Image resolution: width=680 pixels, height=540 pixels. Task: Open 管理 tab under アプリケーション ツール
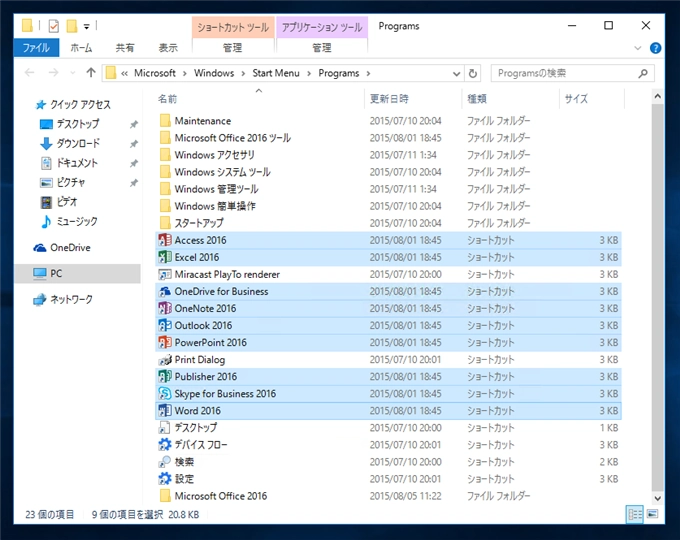(x=322, y=48)
